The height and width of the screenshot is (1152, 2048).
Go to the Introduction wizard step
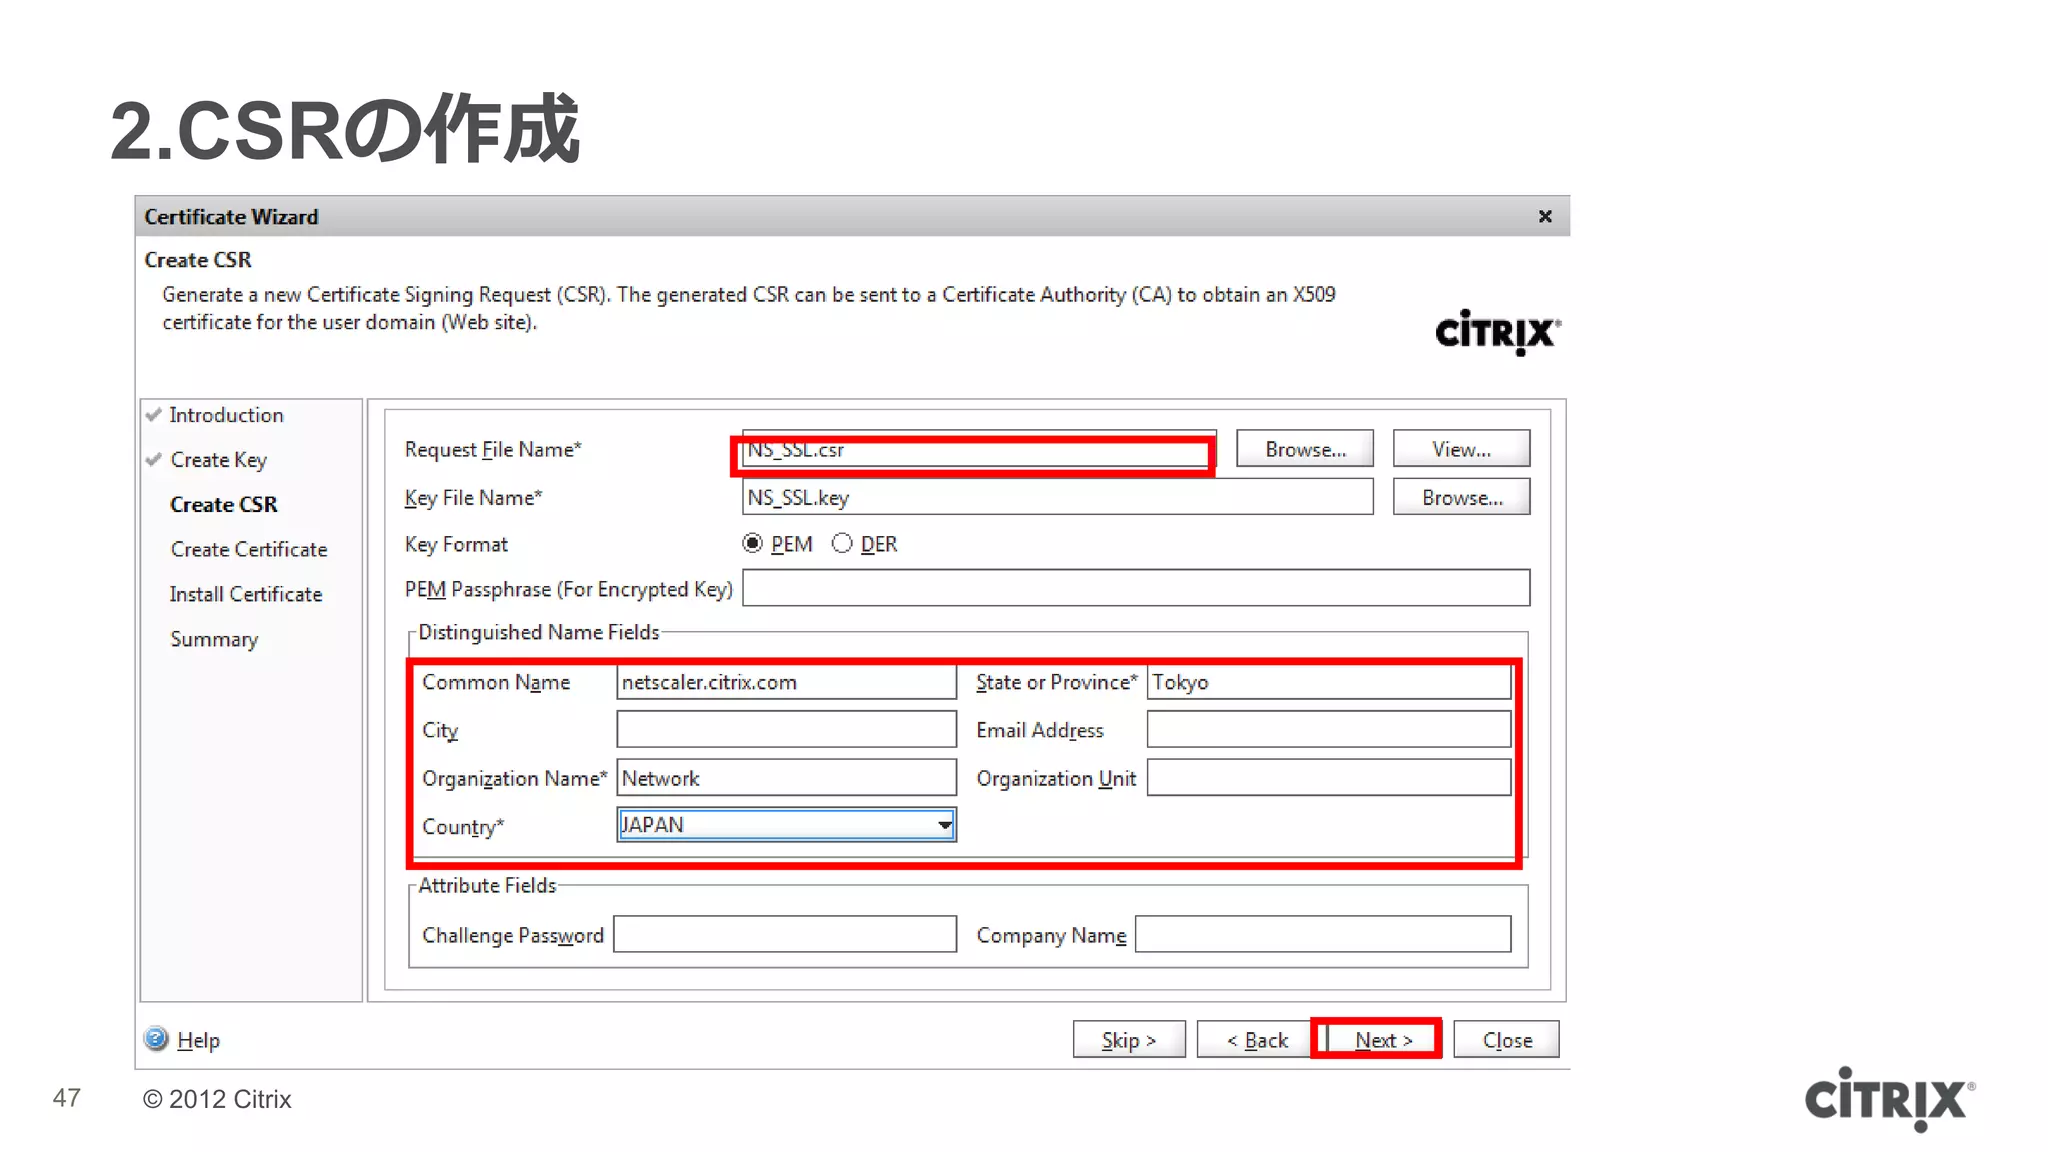click(226, 415)
